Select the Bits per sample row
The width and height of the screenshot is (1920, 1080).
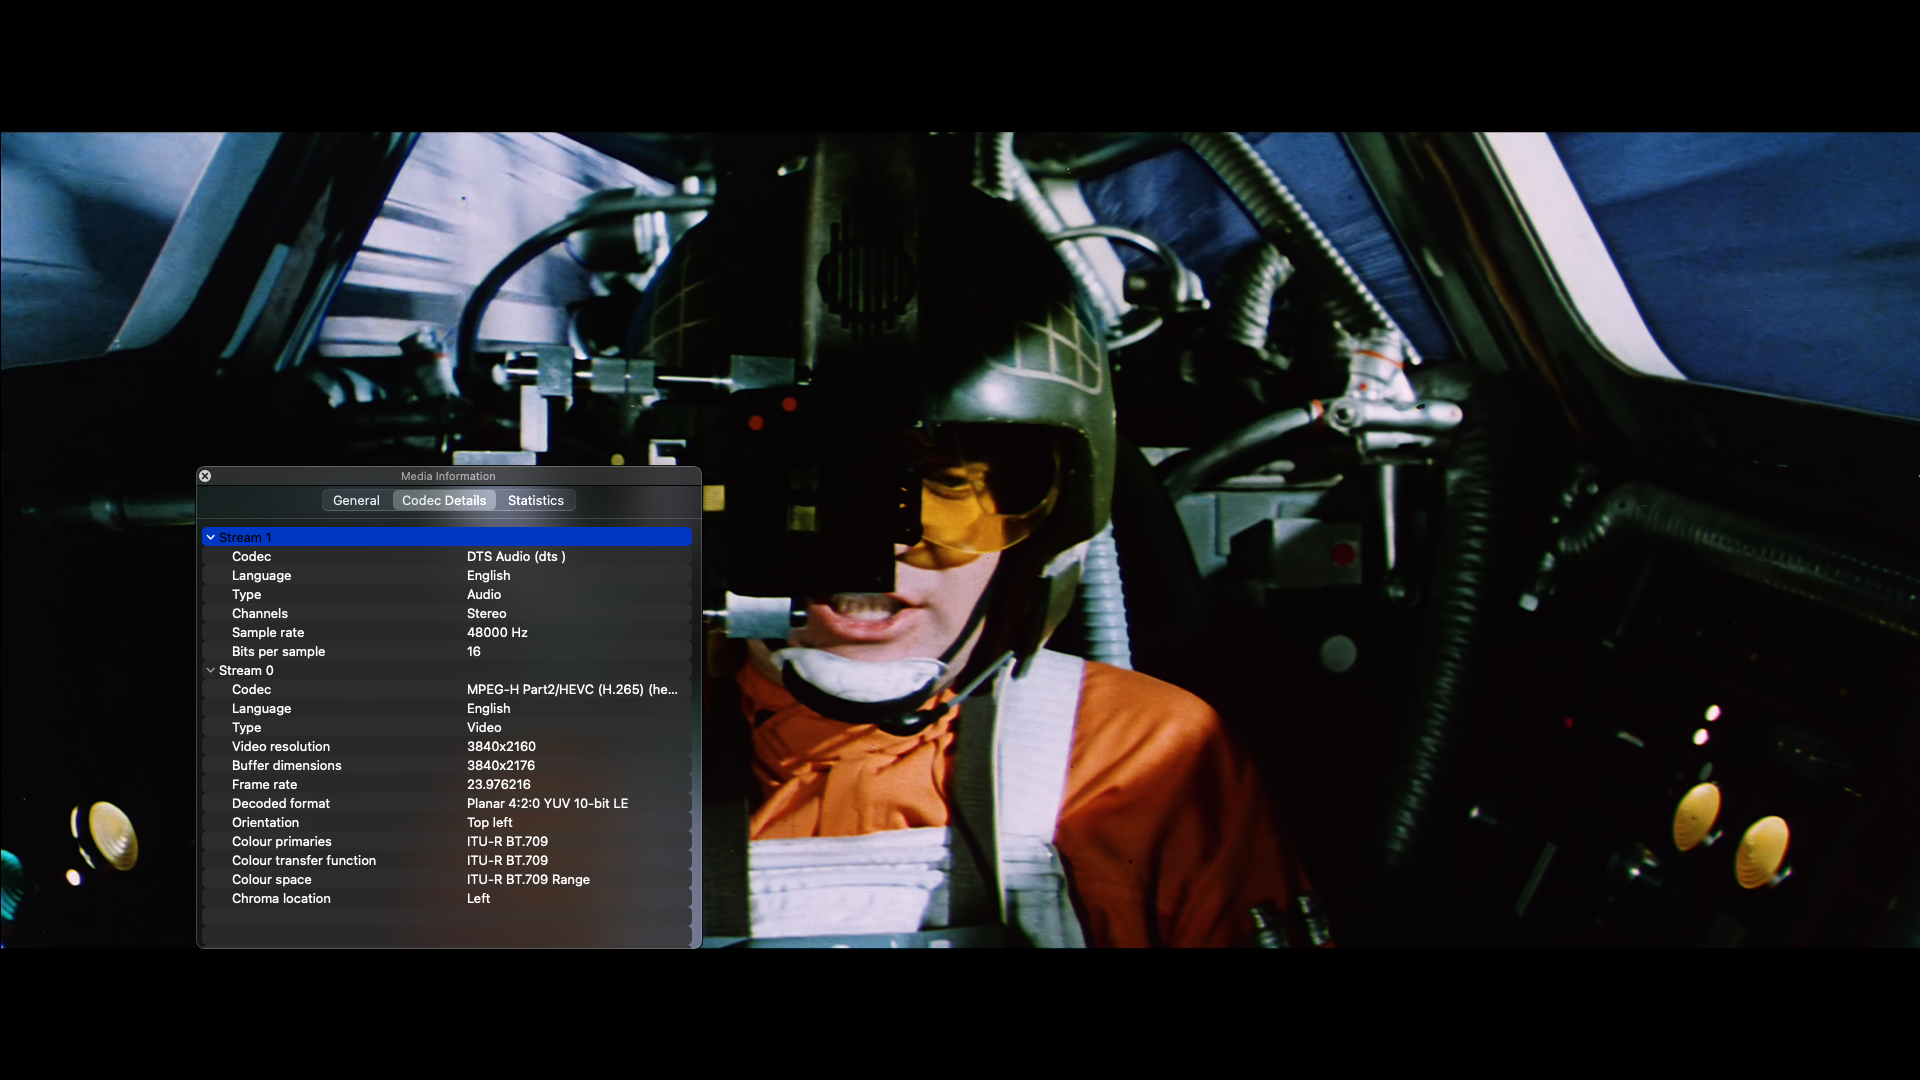278,651
